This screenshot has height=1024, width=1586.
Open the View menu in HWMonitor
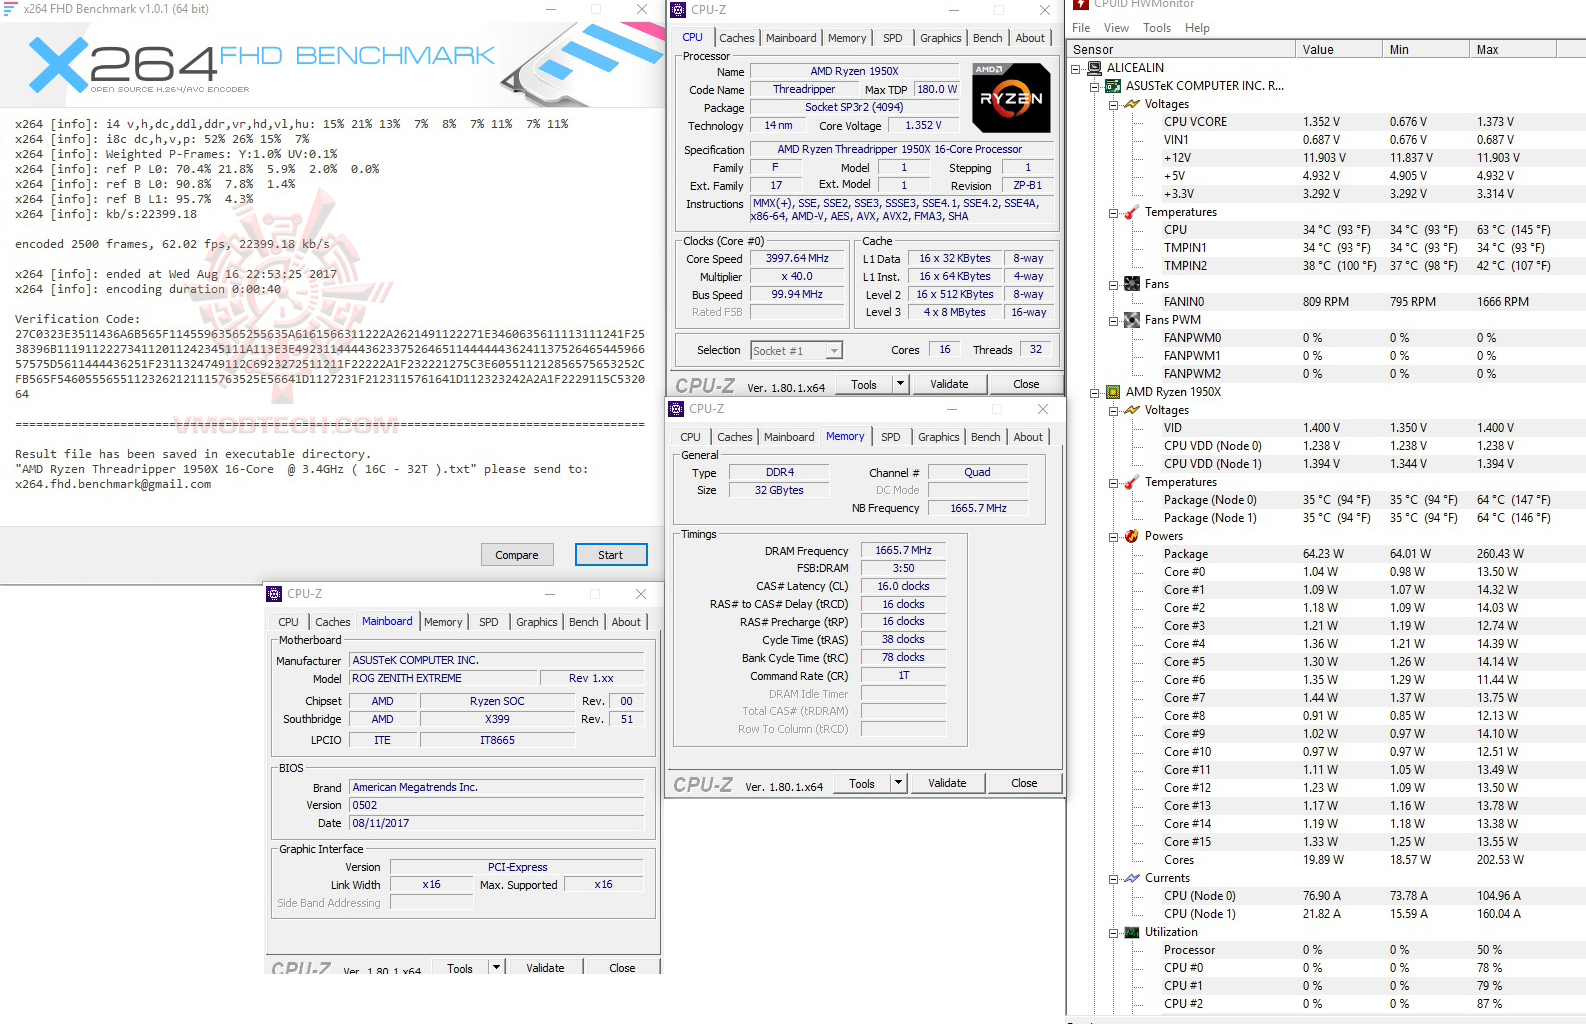click(1116, 28)
